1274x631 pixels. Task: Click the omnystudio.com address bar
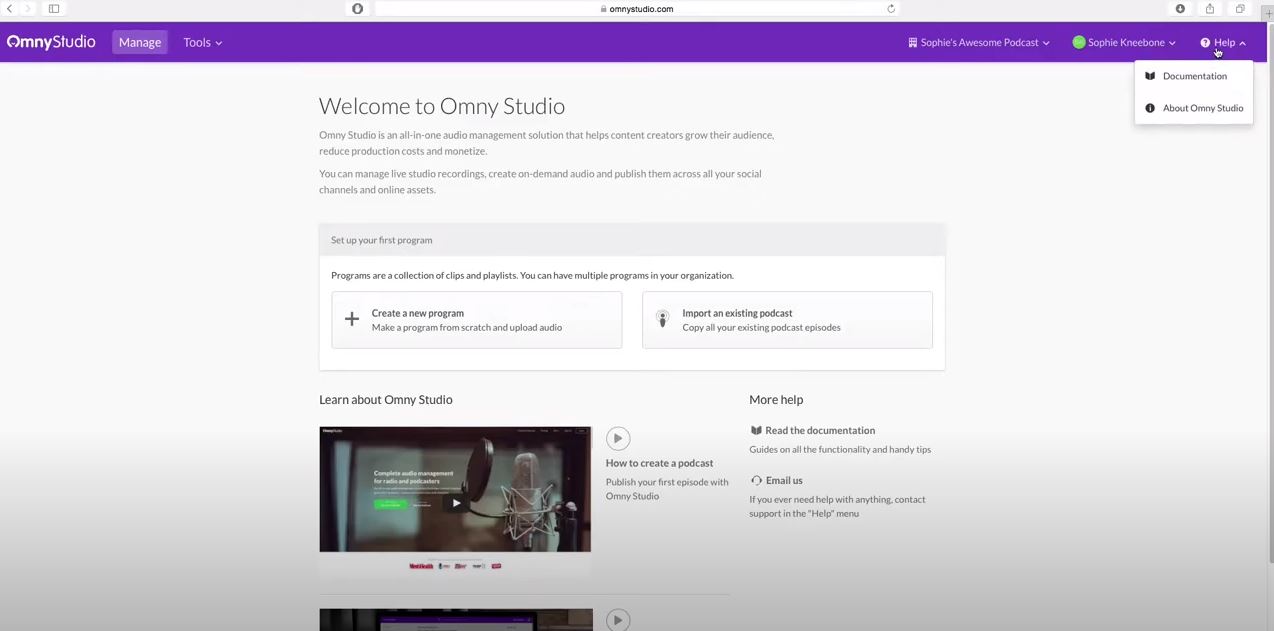click(x=637, y=9)
